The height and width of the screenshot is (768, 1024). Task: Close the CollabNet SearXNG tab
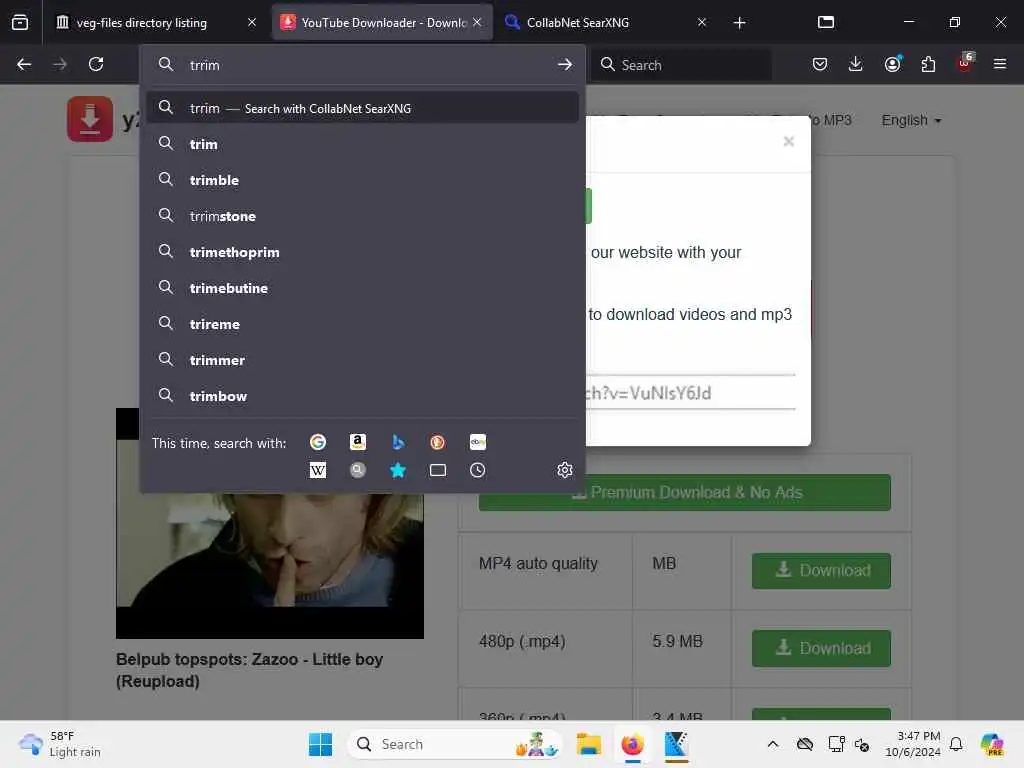click(x=702, y=23)
